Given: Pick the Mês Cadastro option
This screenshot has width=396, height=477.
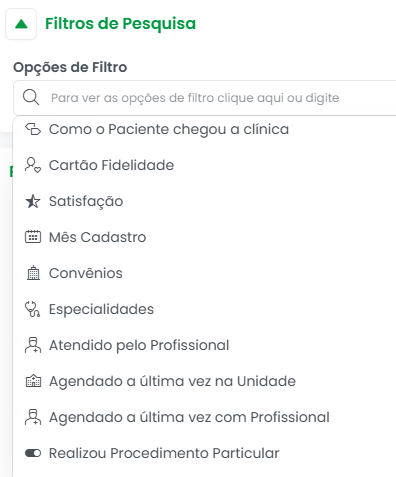Looking at the screenshot, I should pos(97,237).
